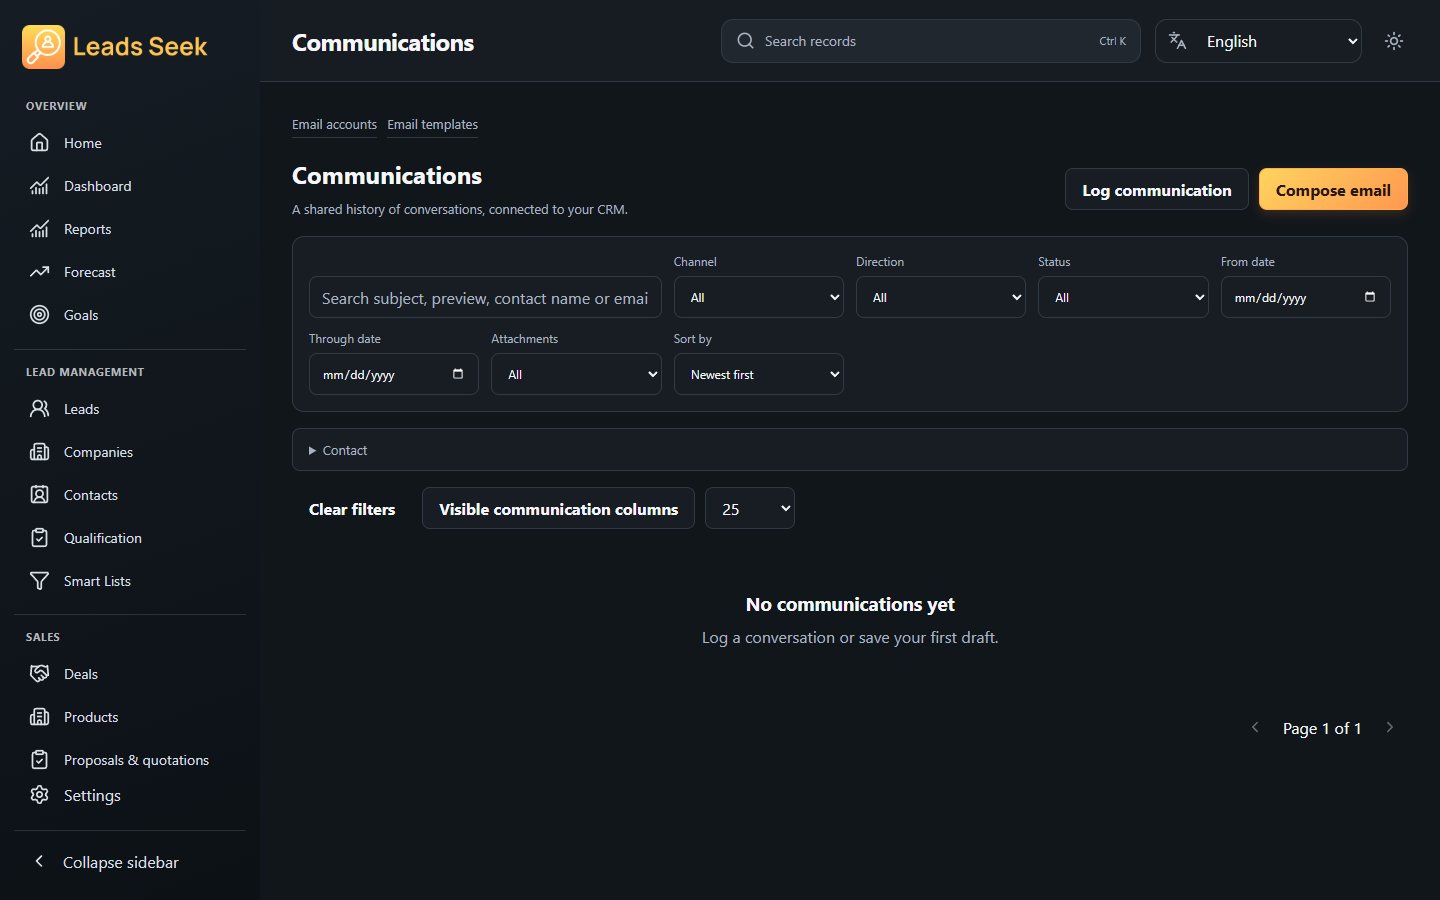
Task: Click the Smart Lists funnel icon
Action: pyautogui.click(x=39, y=581)
